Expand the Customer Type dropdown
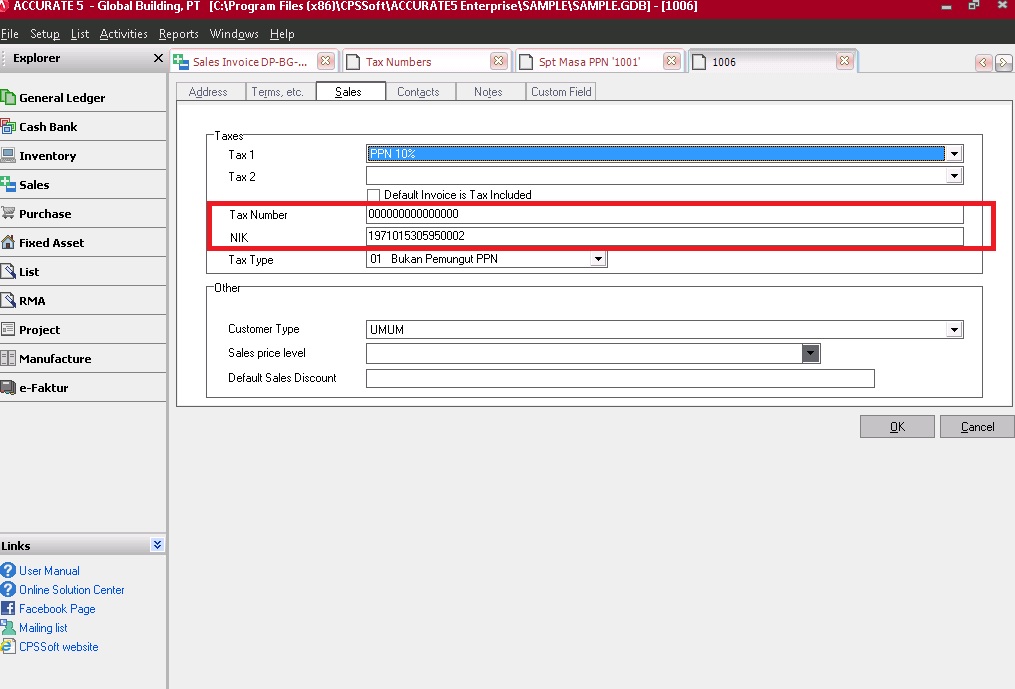Screen dimensions: 1015x689 [x=955, y=329]
